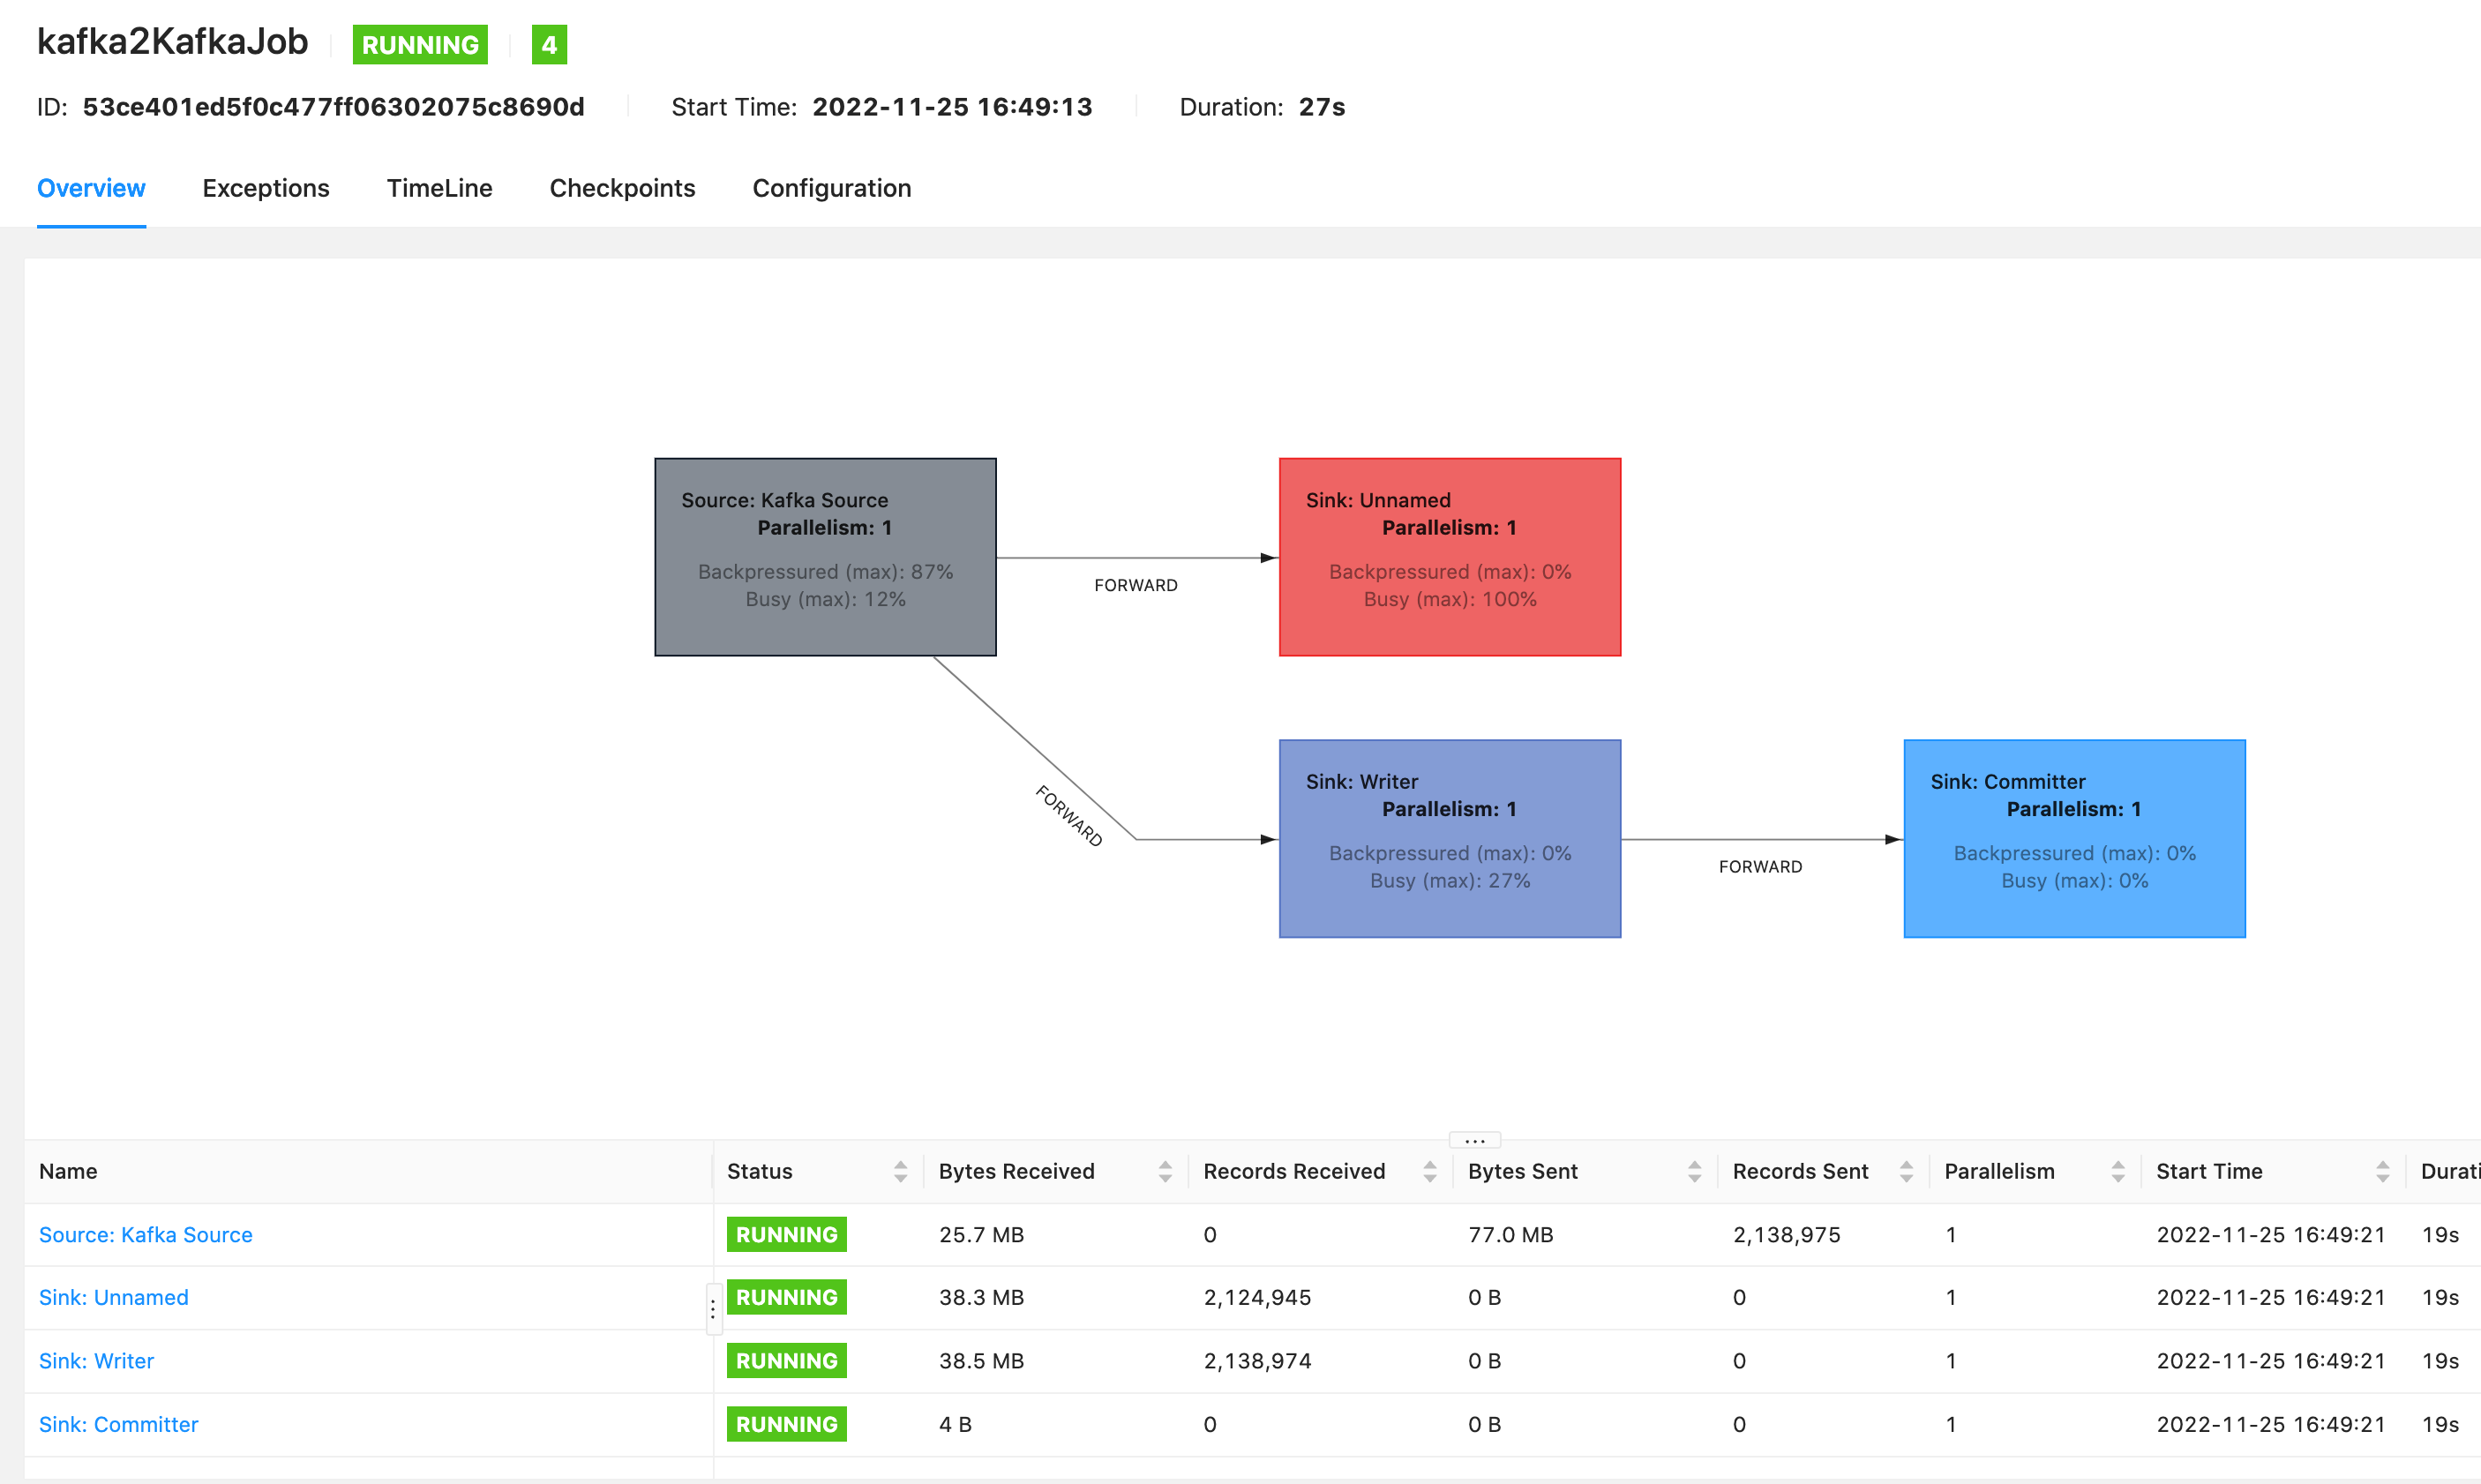Open the Overview tab

[x=91, y=188]
